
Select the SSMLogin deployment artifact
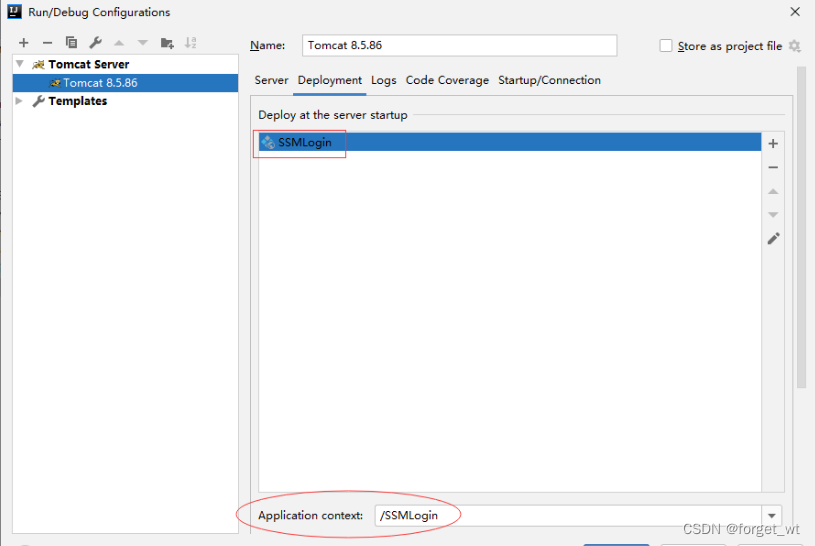[x=510, y=142]
